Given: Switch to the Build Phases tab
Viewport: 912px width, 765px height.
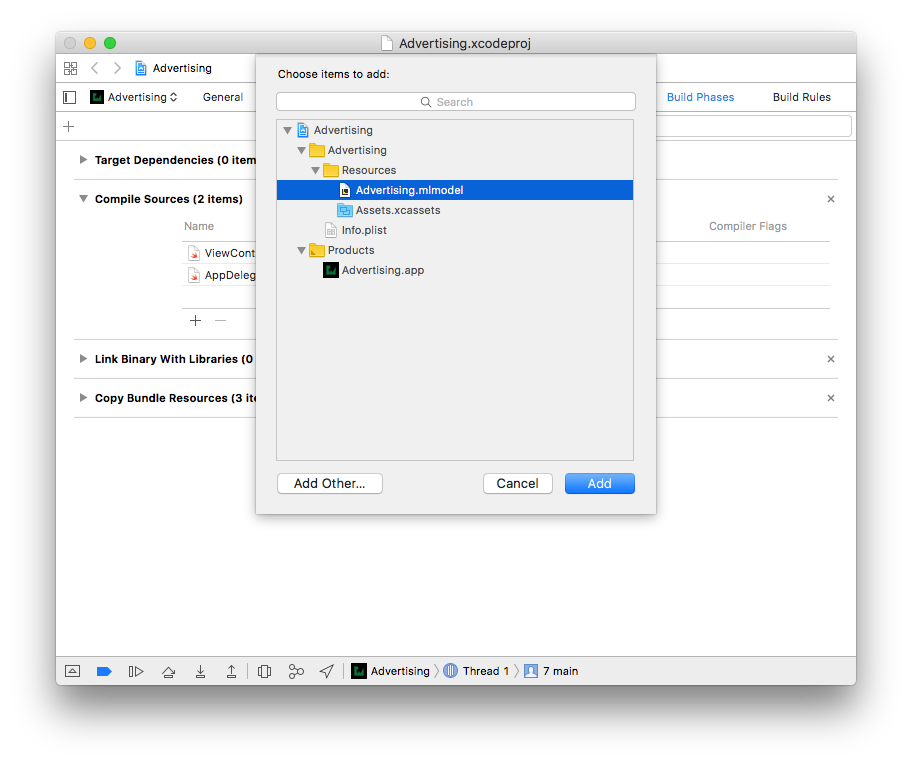Looking at the screenshot, I should pos(700,97).
